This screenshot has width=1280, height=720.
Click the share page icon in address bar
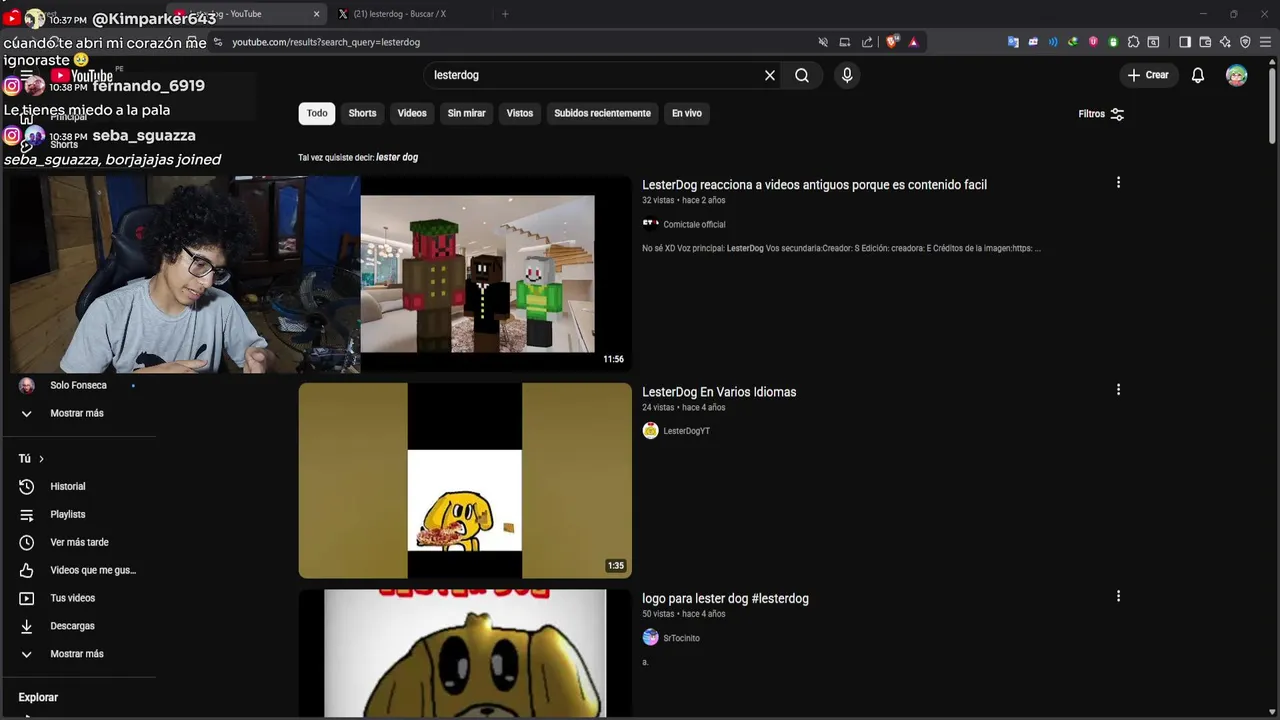(x=867, y=42)
